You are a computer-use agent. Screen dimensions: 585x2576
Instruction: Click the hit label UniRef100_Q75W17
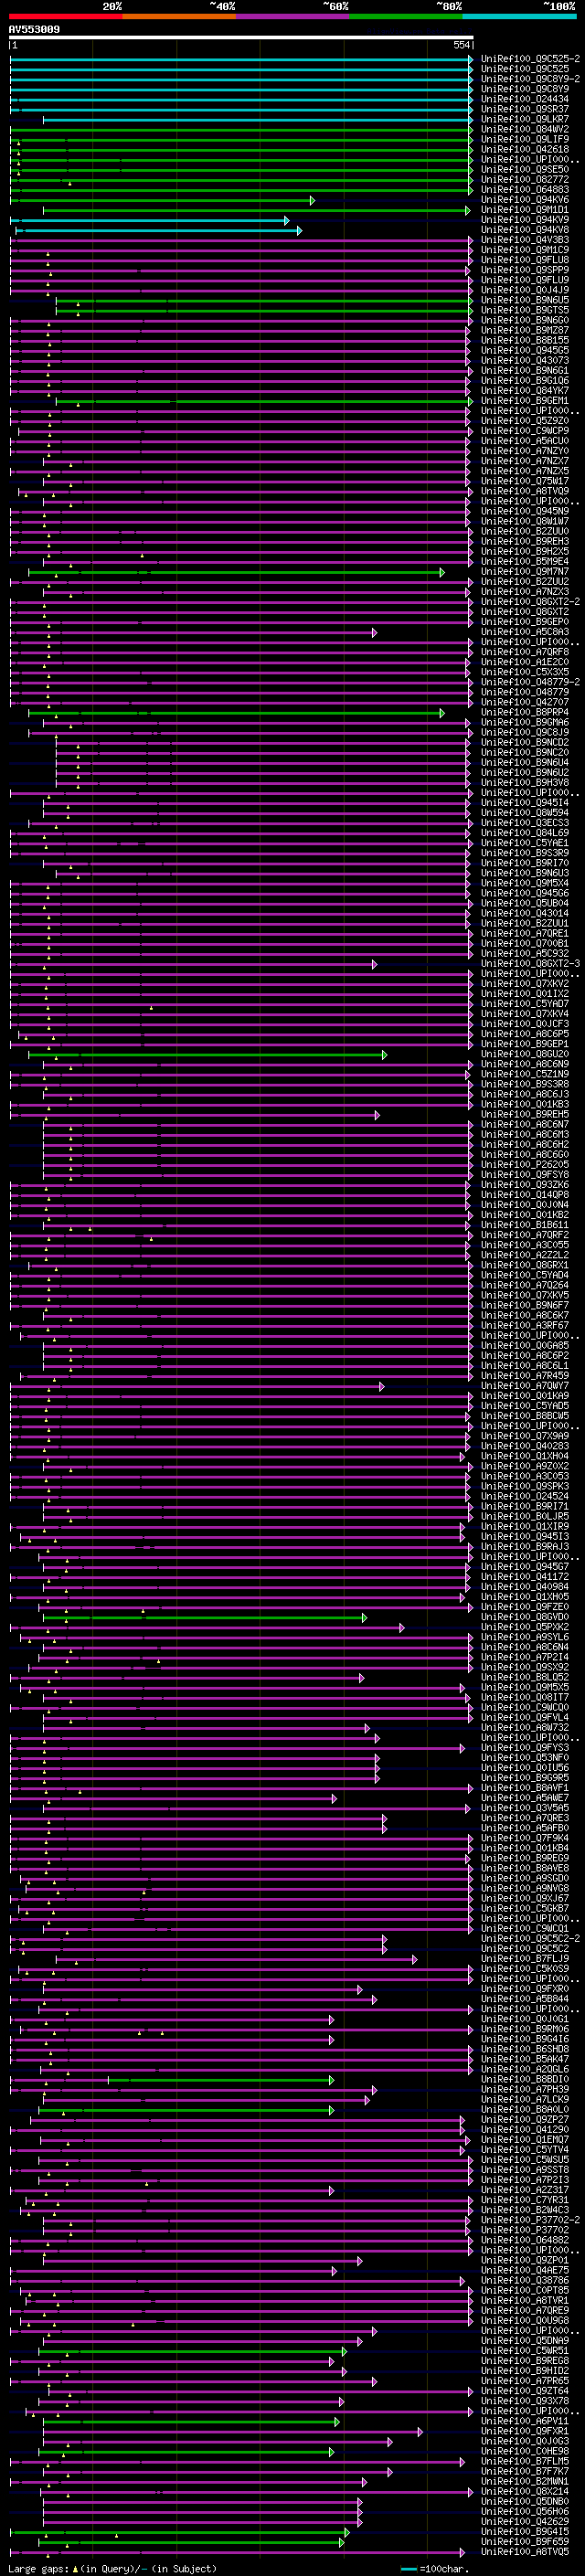coord(525,481)
